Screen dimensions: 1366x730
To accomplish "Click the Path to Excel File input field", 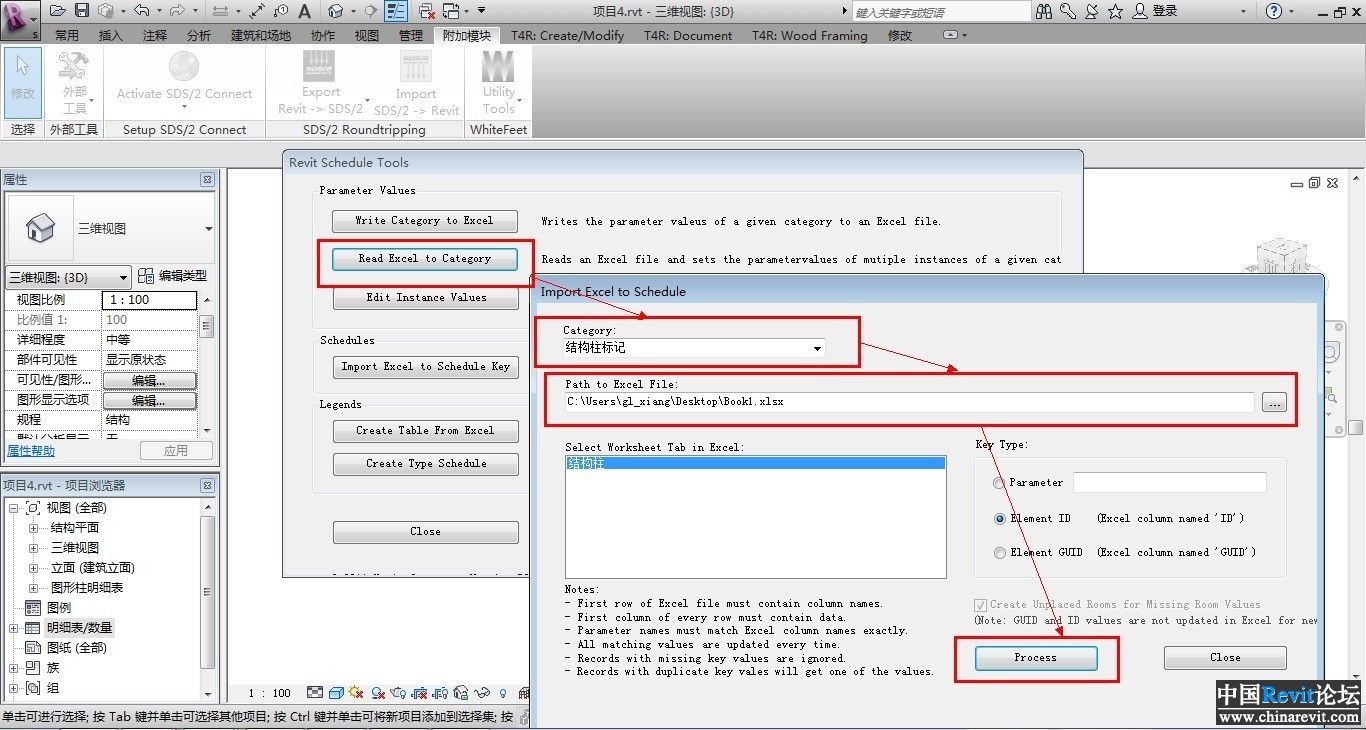I will [x=908, y=402].
